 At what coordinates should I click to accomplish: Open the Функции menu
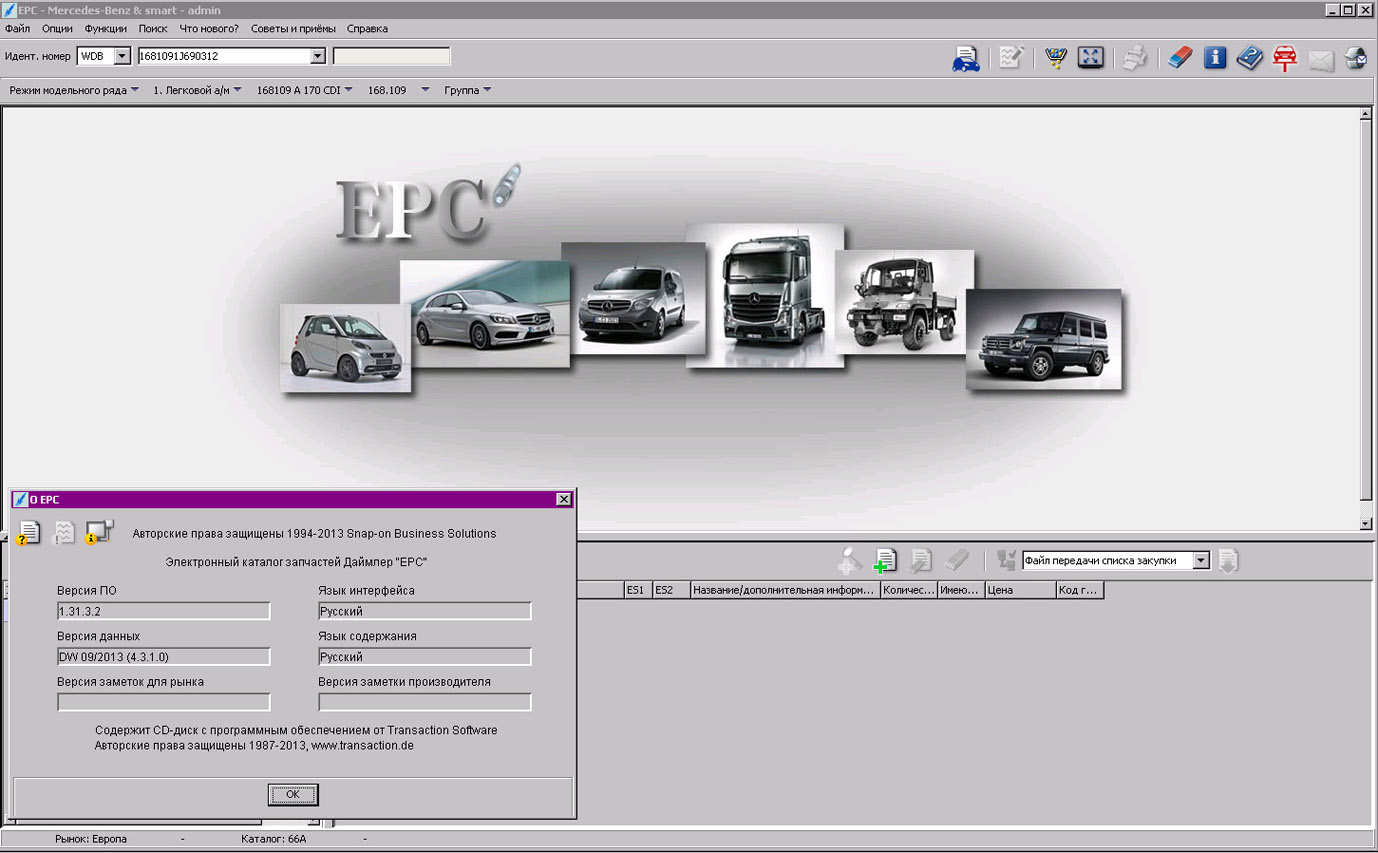pyautogui.click(x=106, y=29)
